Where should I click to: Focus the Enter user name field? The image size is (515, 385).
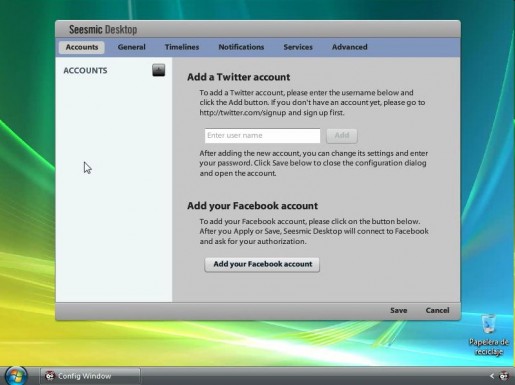[x=262, y=136]
